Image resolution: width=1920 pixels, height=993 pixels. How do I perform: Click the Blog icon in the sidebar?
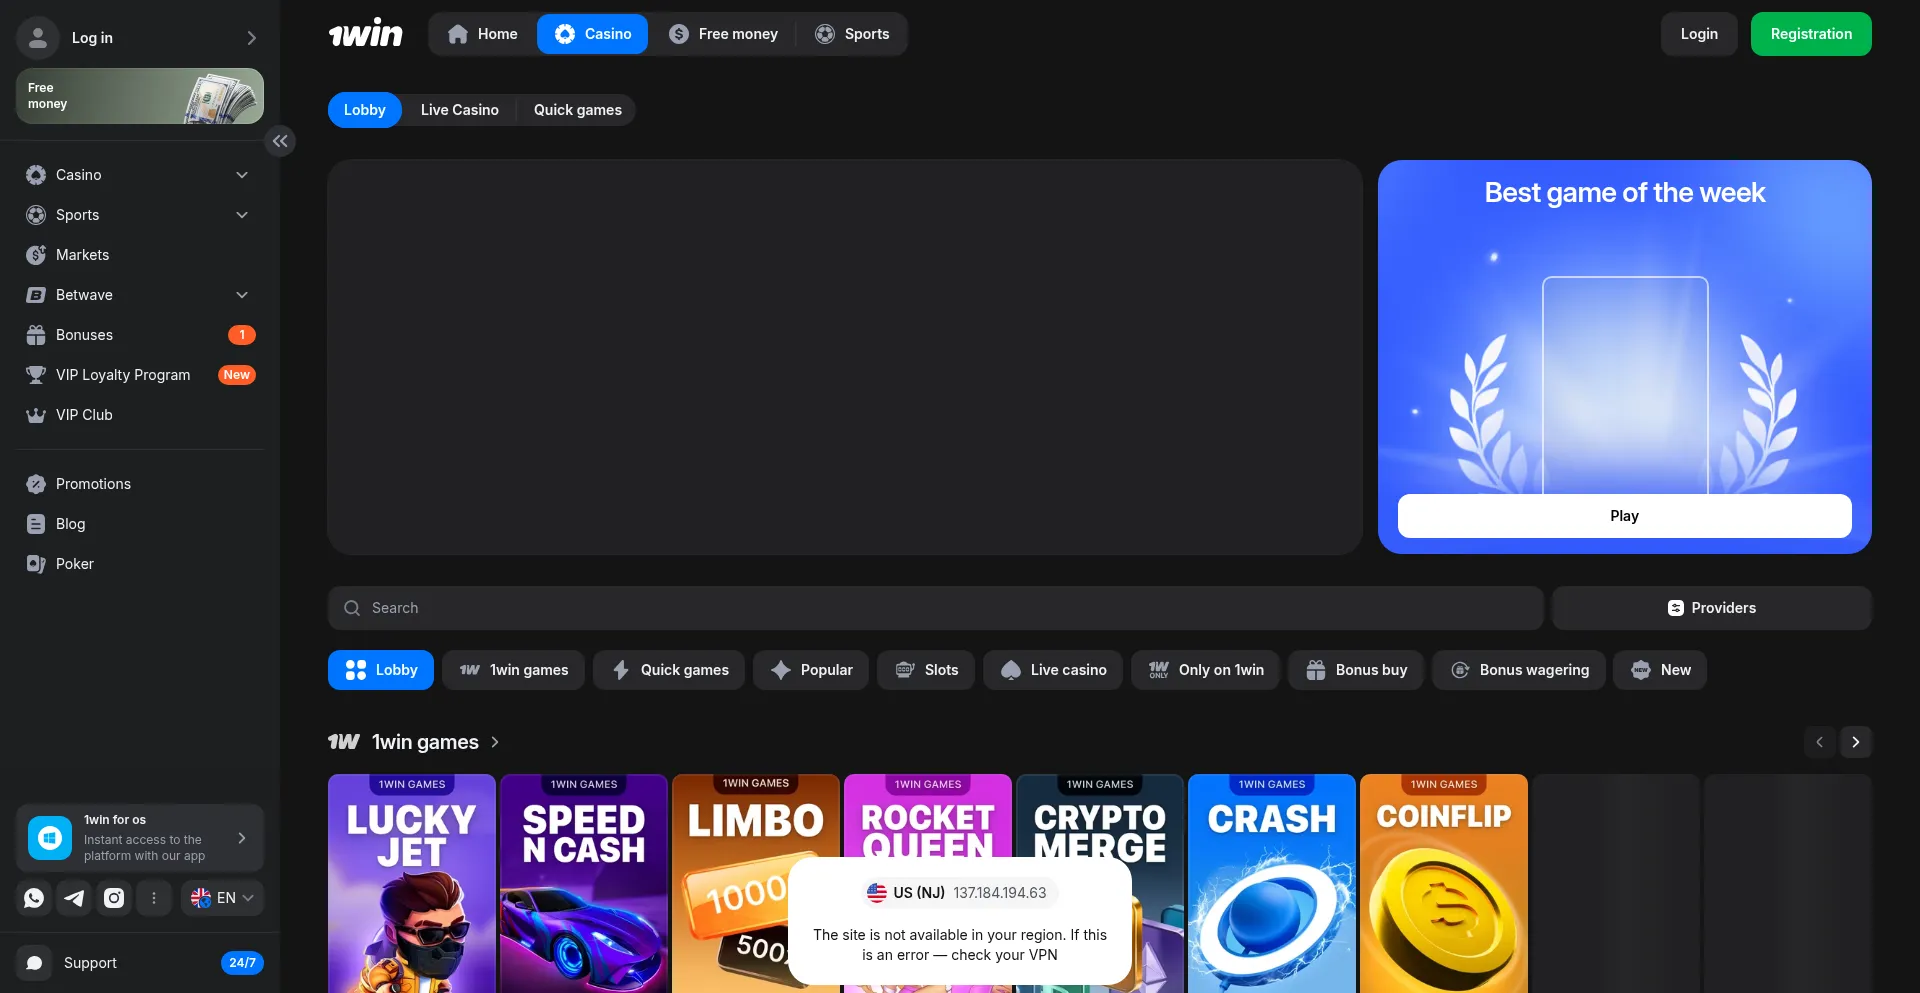click(36, 524)
